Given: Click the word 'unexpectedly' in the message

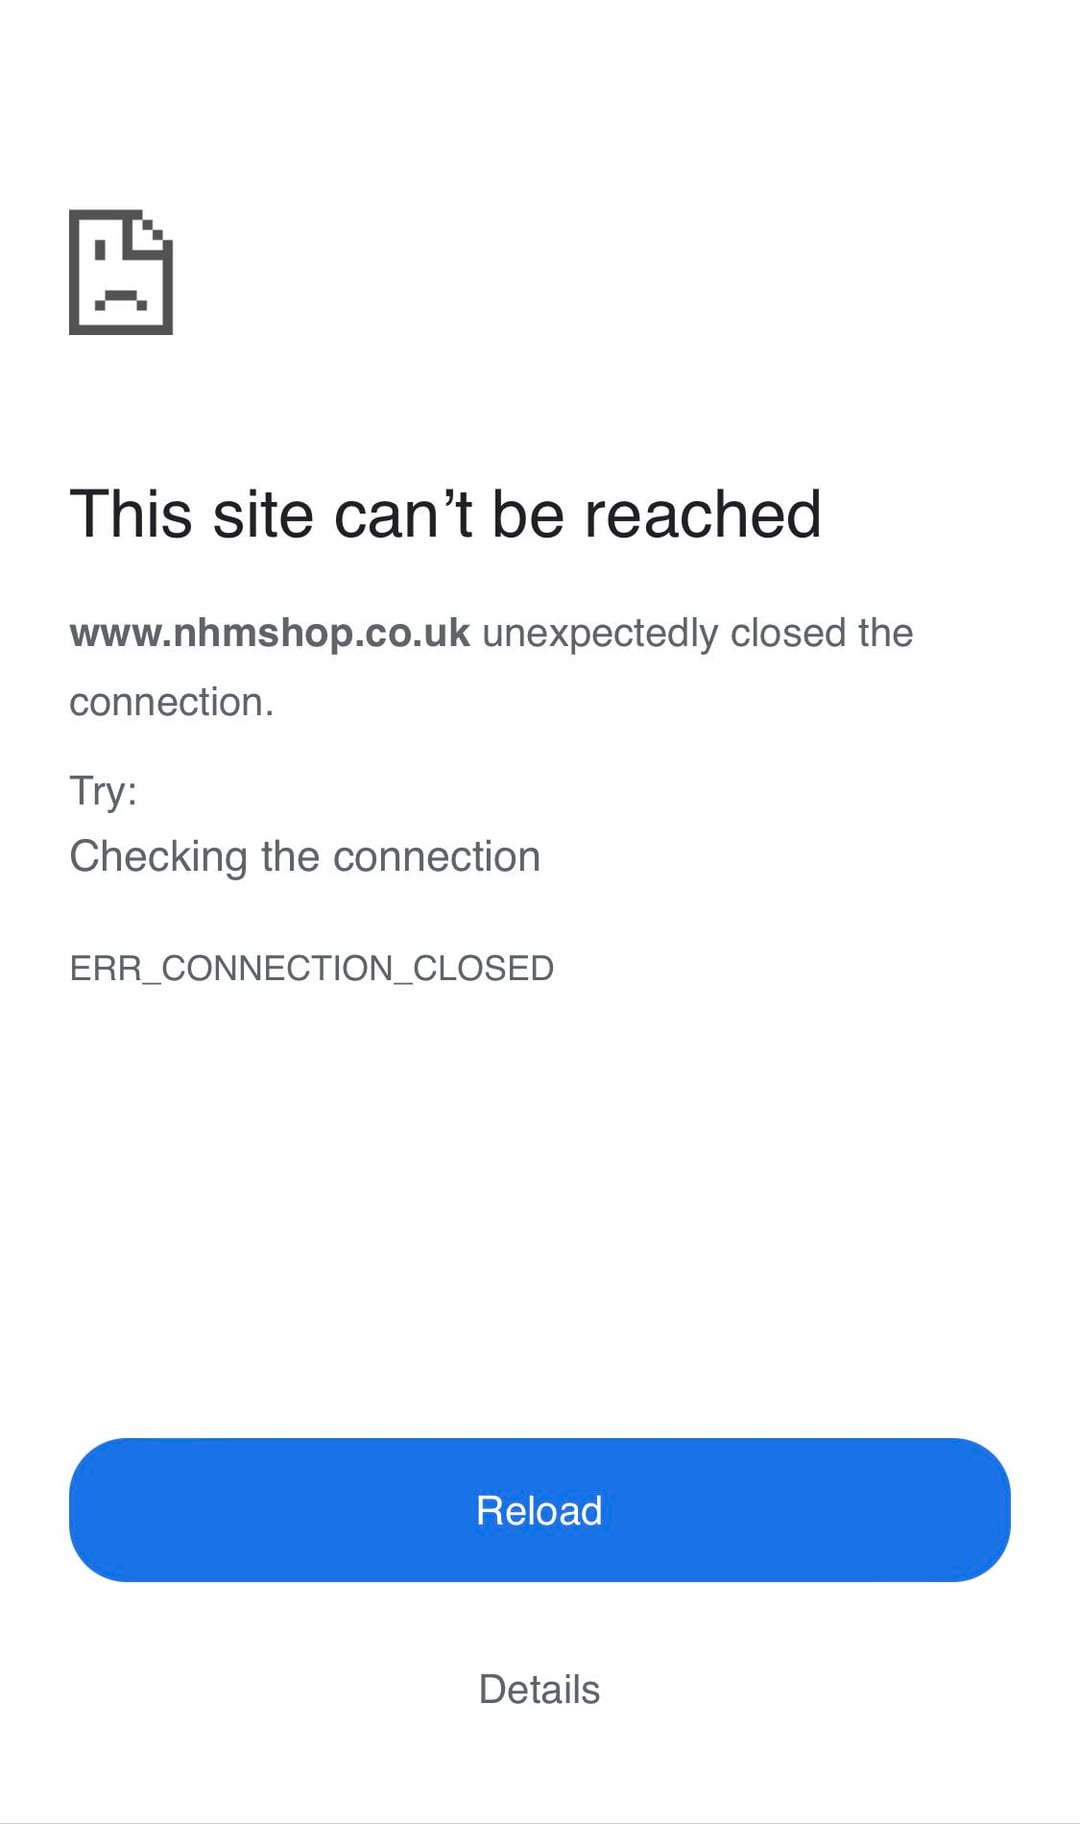Looking at the screenshot, I should (600, 634).
